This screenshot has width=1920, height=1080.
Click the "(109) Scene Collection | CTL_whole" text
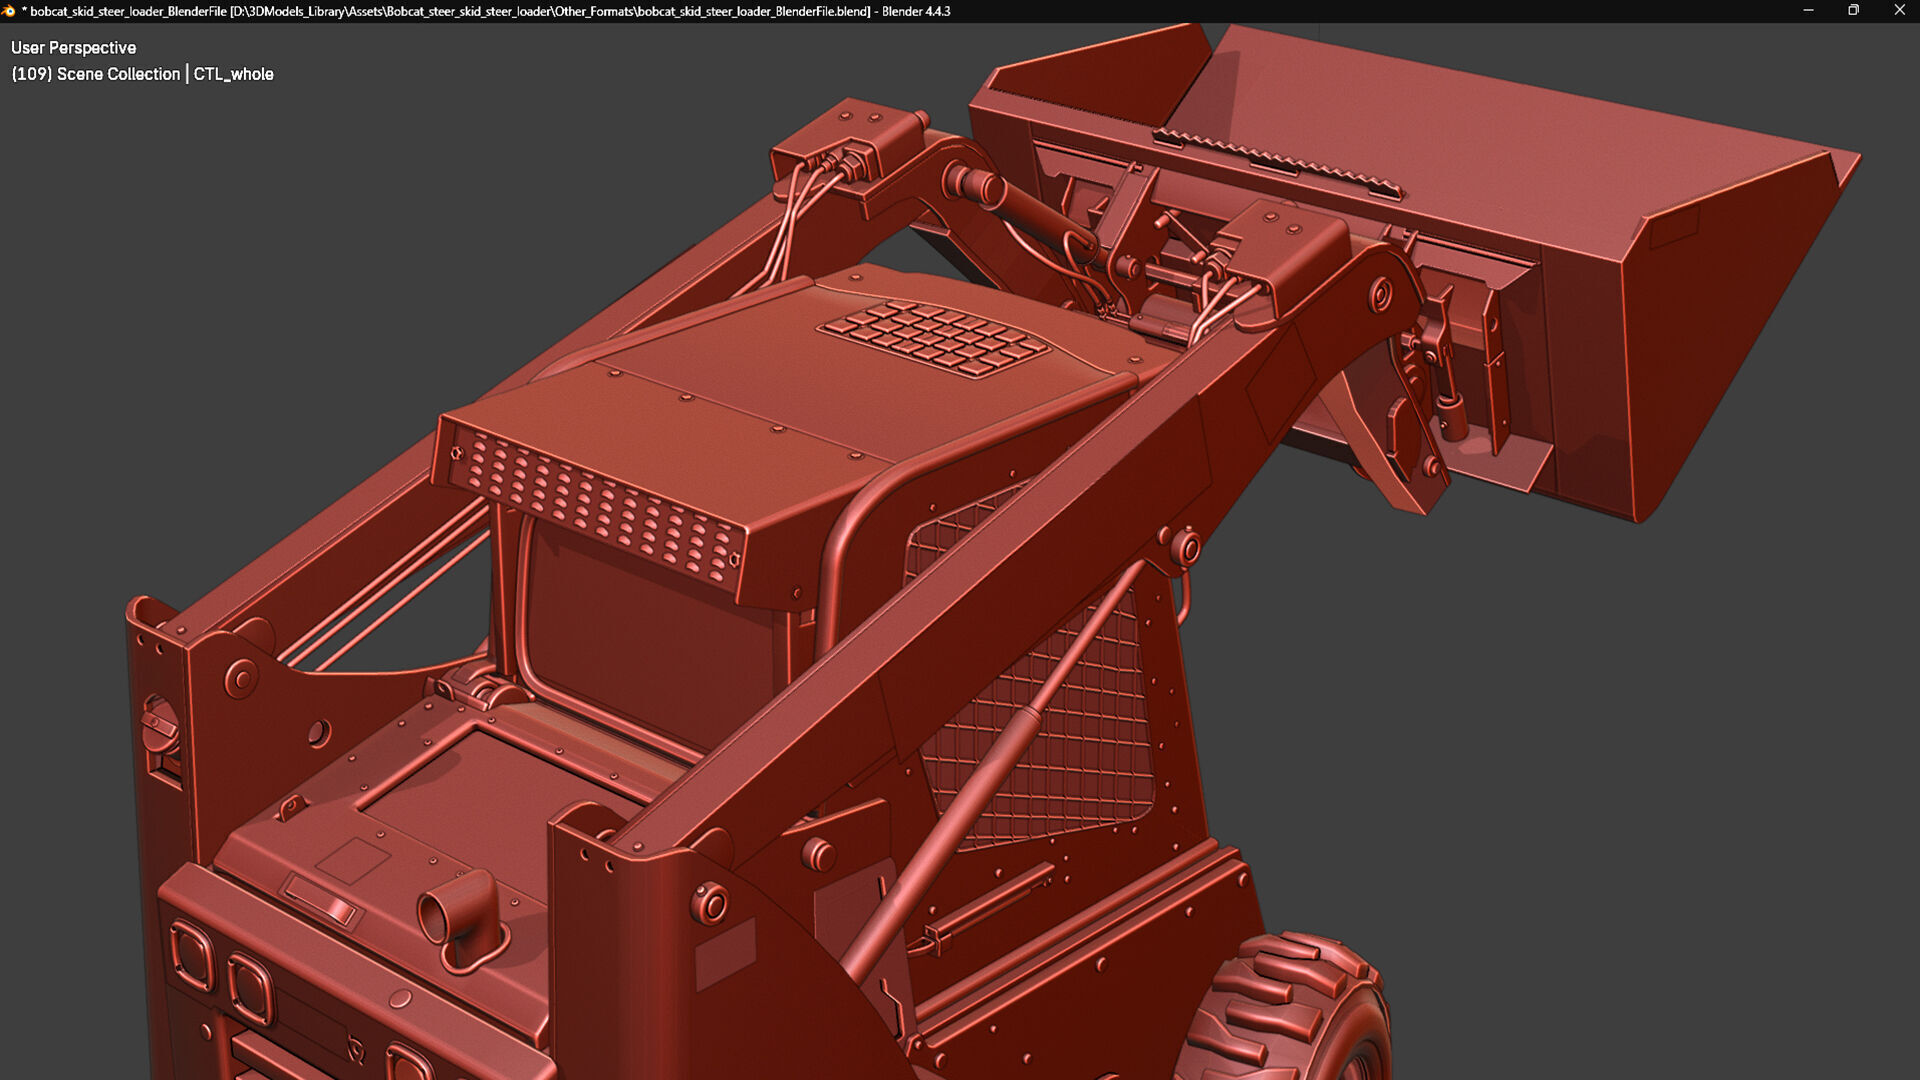pyautogui.click(x=142, y=74)
